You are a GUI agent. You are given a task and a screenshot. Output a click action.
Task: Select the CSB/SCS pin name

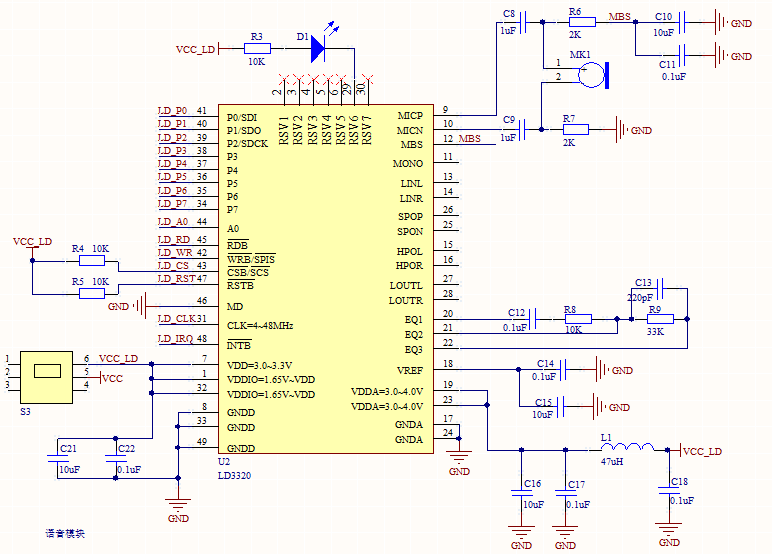[x=248, y=272]
